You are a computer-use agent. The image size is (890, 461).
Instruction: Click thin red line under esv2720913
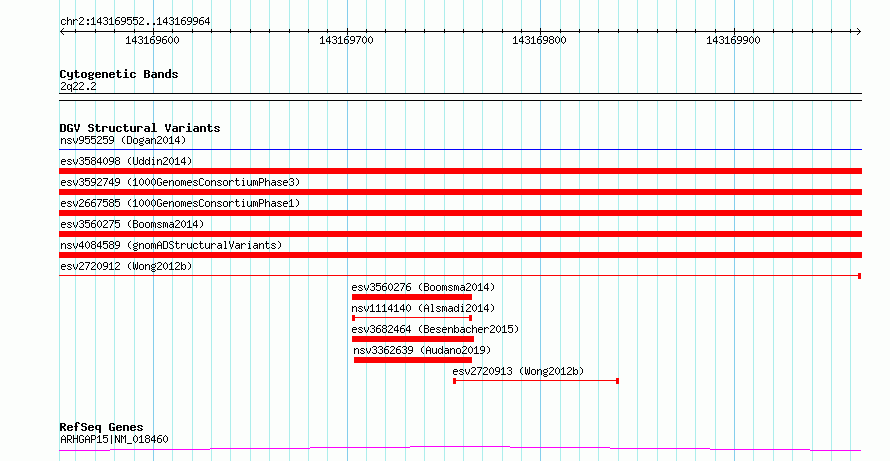tap(536, 381)
